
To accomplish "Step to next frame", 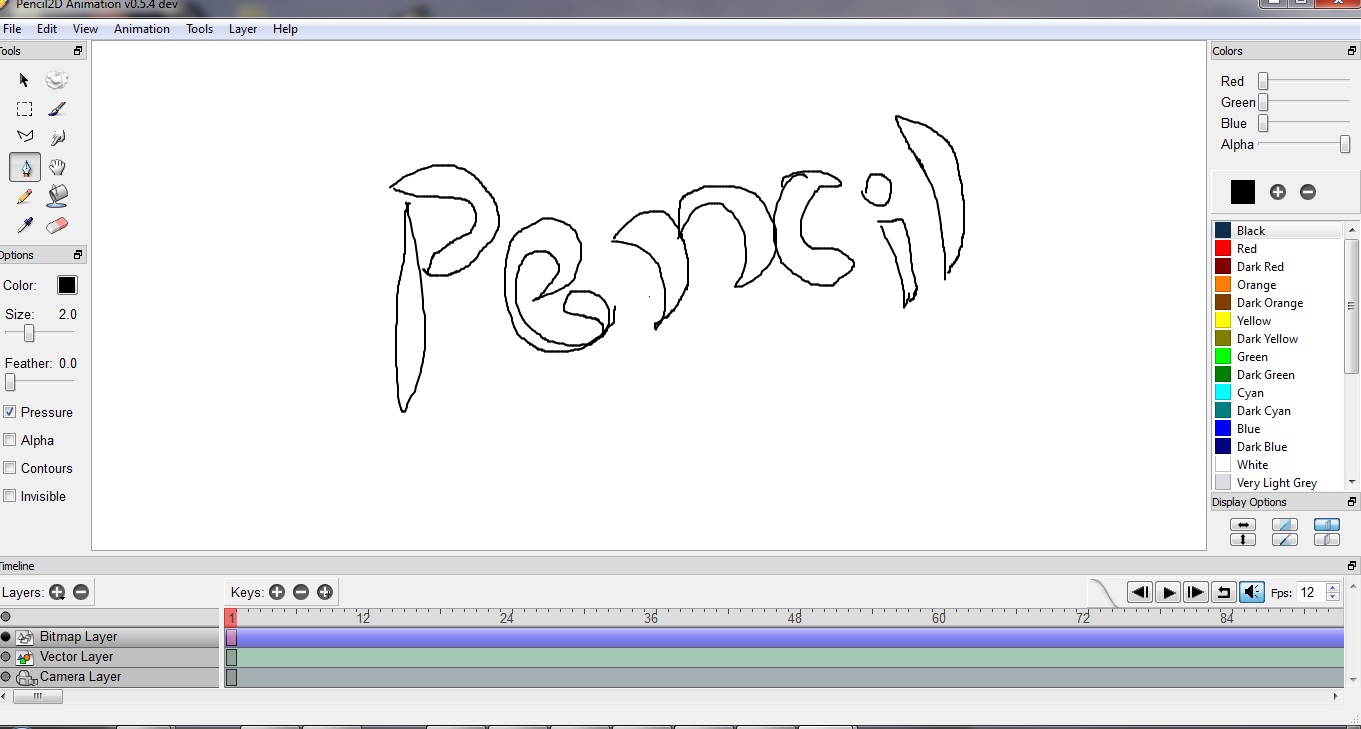I will (1196, 592).
